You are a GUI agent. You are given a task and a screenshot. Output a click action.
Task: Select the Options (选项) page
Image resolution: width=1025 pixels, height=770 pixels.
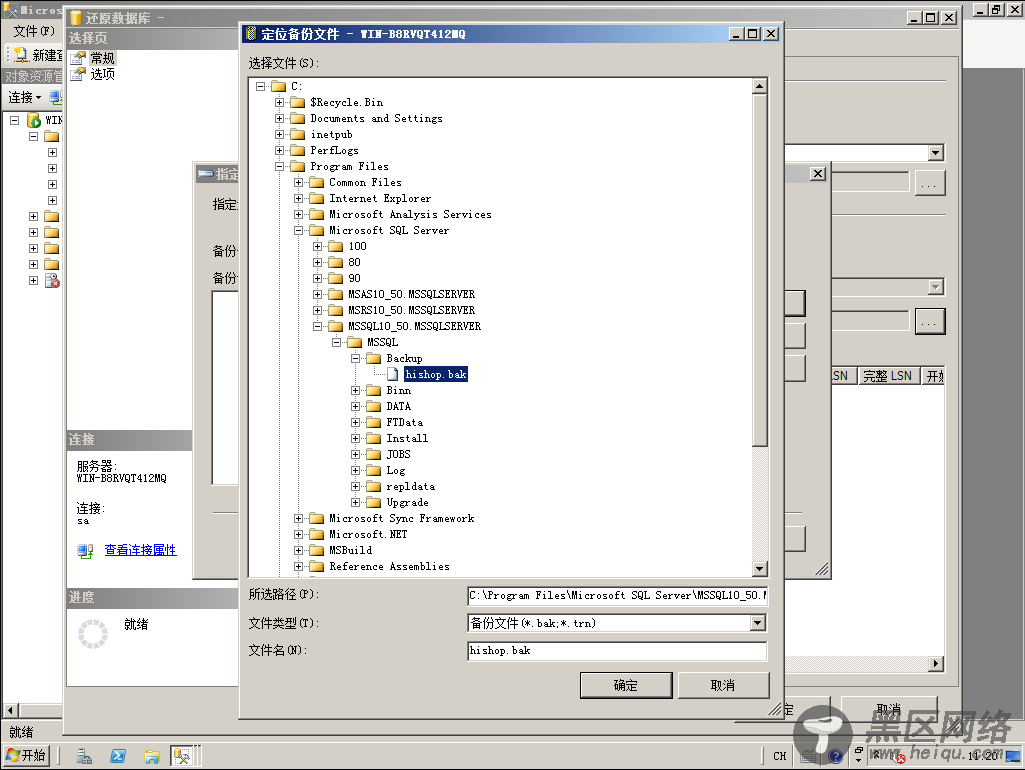pos(102,74)
